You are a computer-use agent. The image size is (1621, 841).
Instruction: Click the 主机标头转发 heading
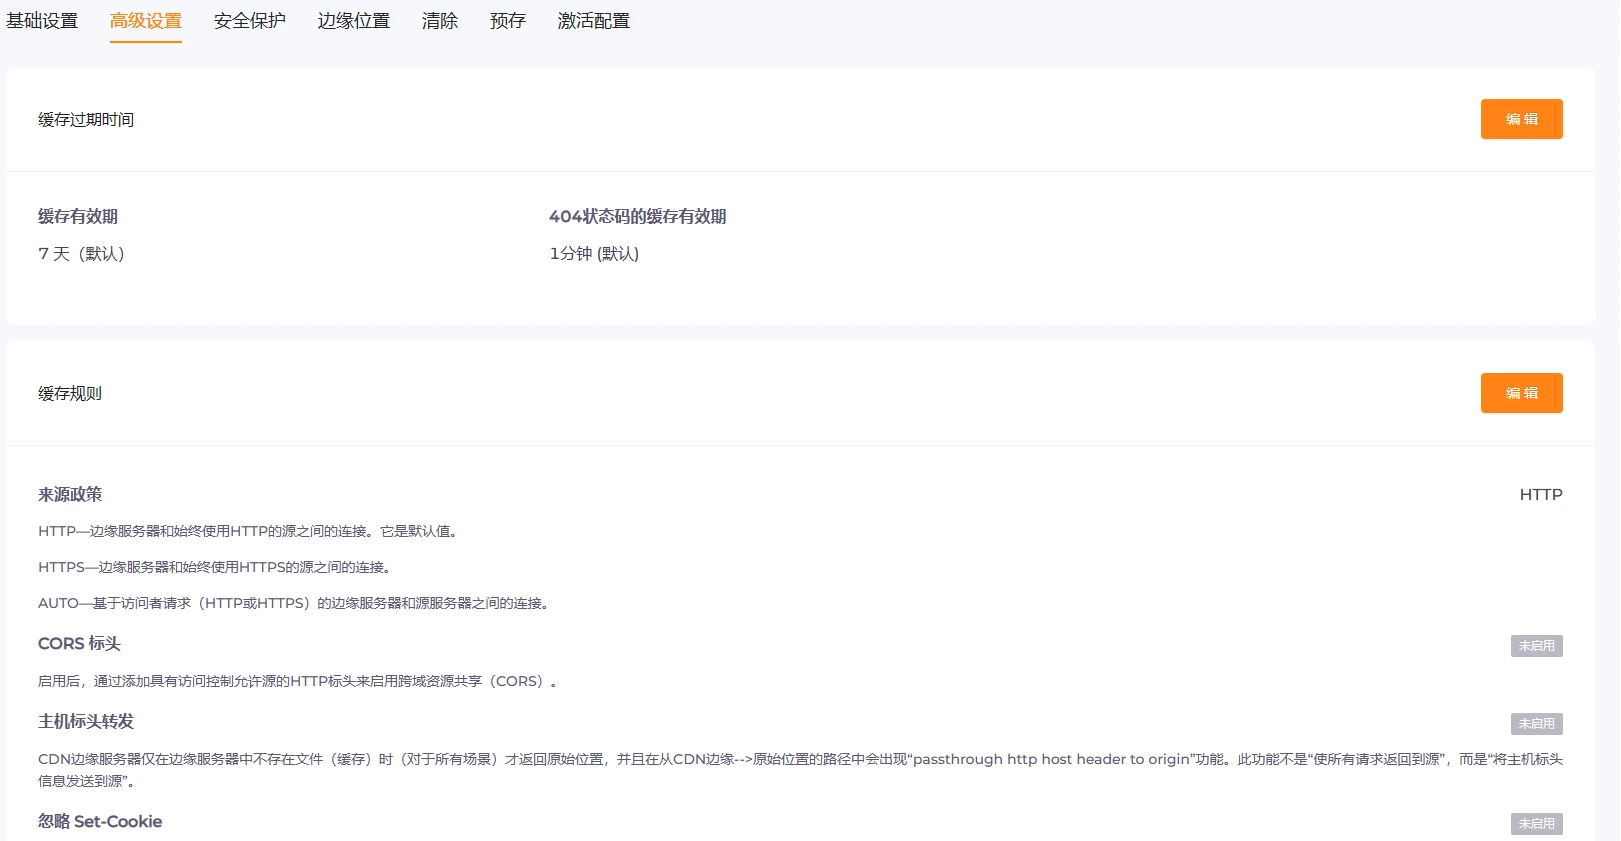[86, 722]
